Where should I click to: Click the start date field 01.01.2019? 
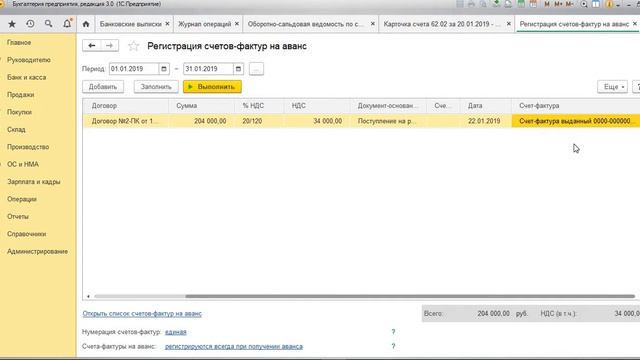pyautogui.click(x=134, y=69)
